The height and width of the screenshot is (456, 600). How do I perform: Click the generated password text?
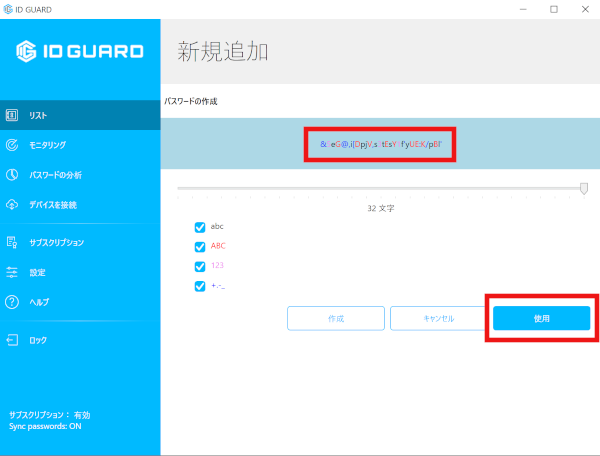point(381,144)
